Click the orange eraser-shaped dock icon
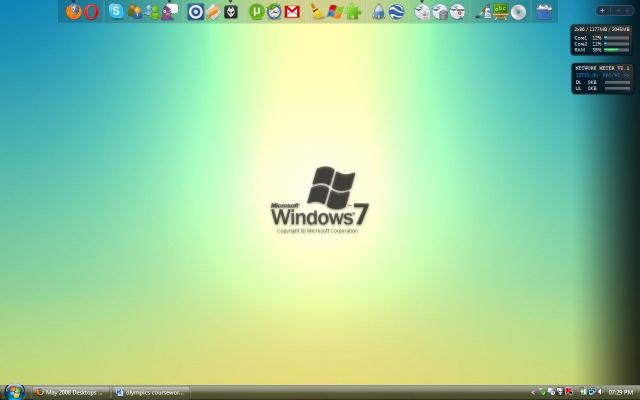Screen dimensions: 640x400 213,12
